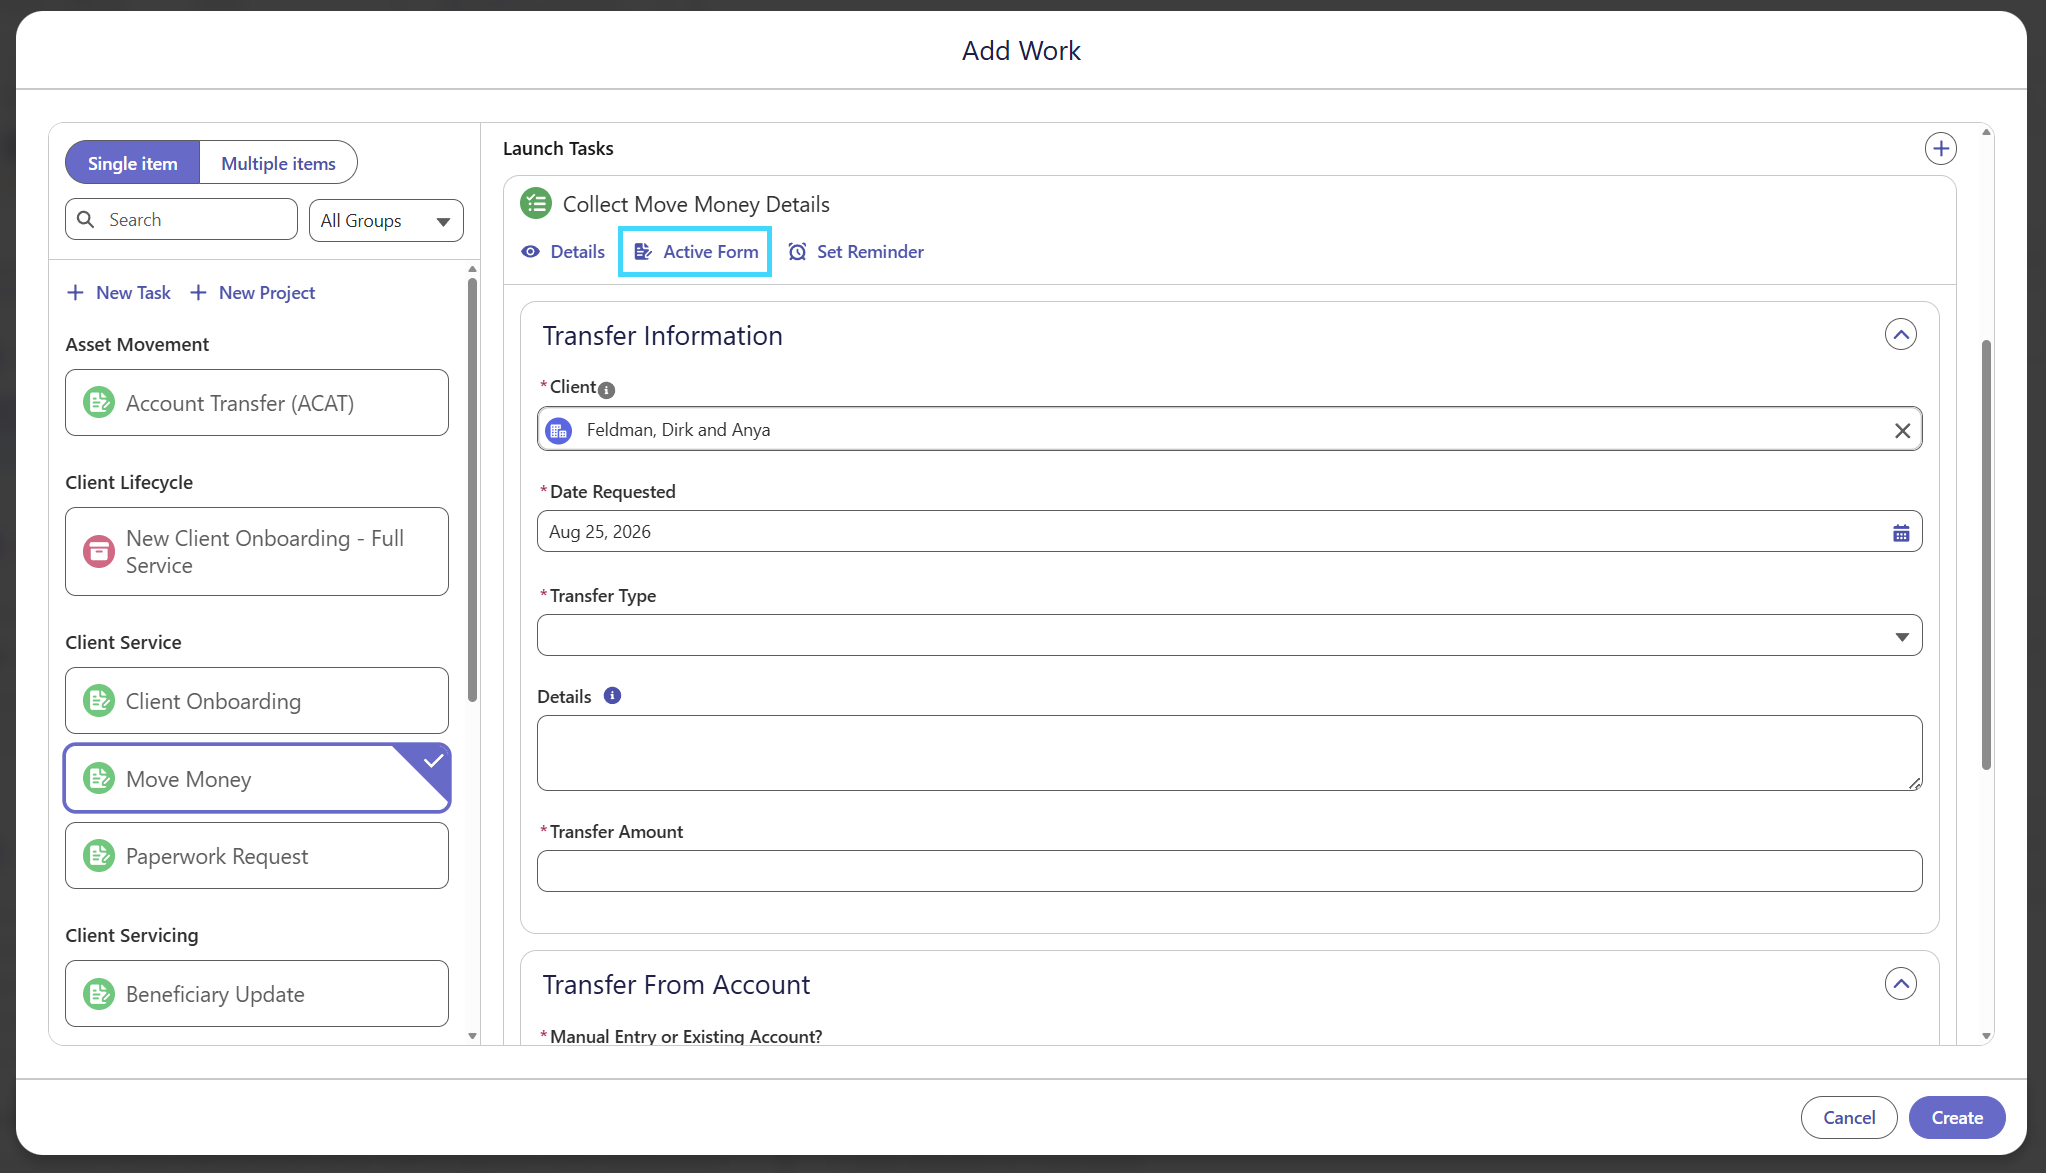Click the Client Servicing group heading

pyautogui.click(x=132, y=936)
